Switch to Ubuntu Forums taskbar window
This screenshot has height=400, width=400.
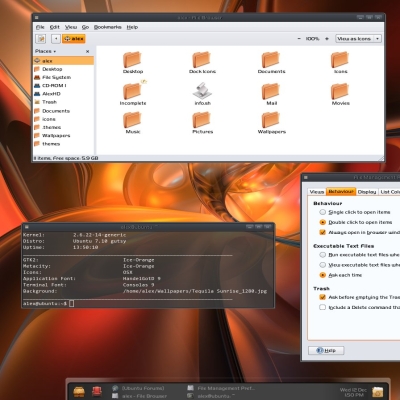(138, 388)
